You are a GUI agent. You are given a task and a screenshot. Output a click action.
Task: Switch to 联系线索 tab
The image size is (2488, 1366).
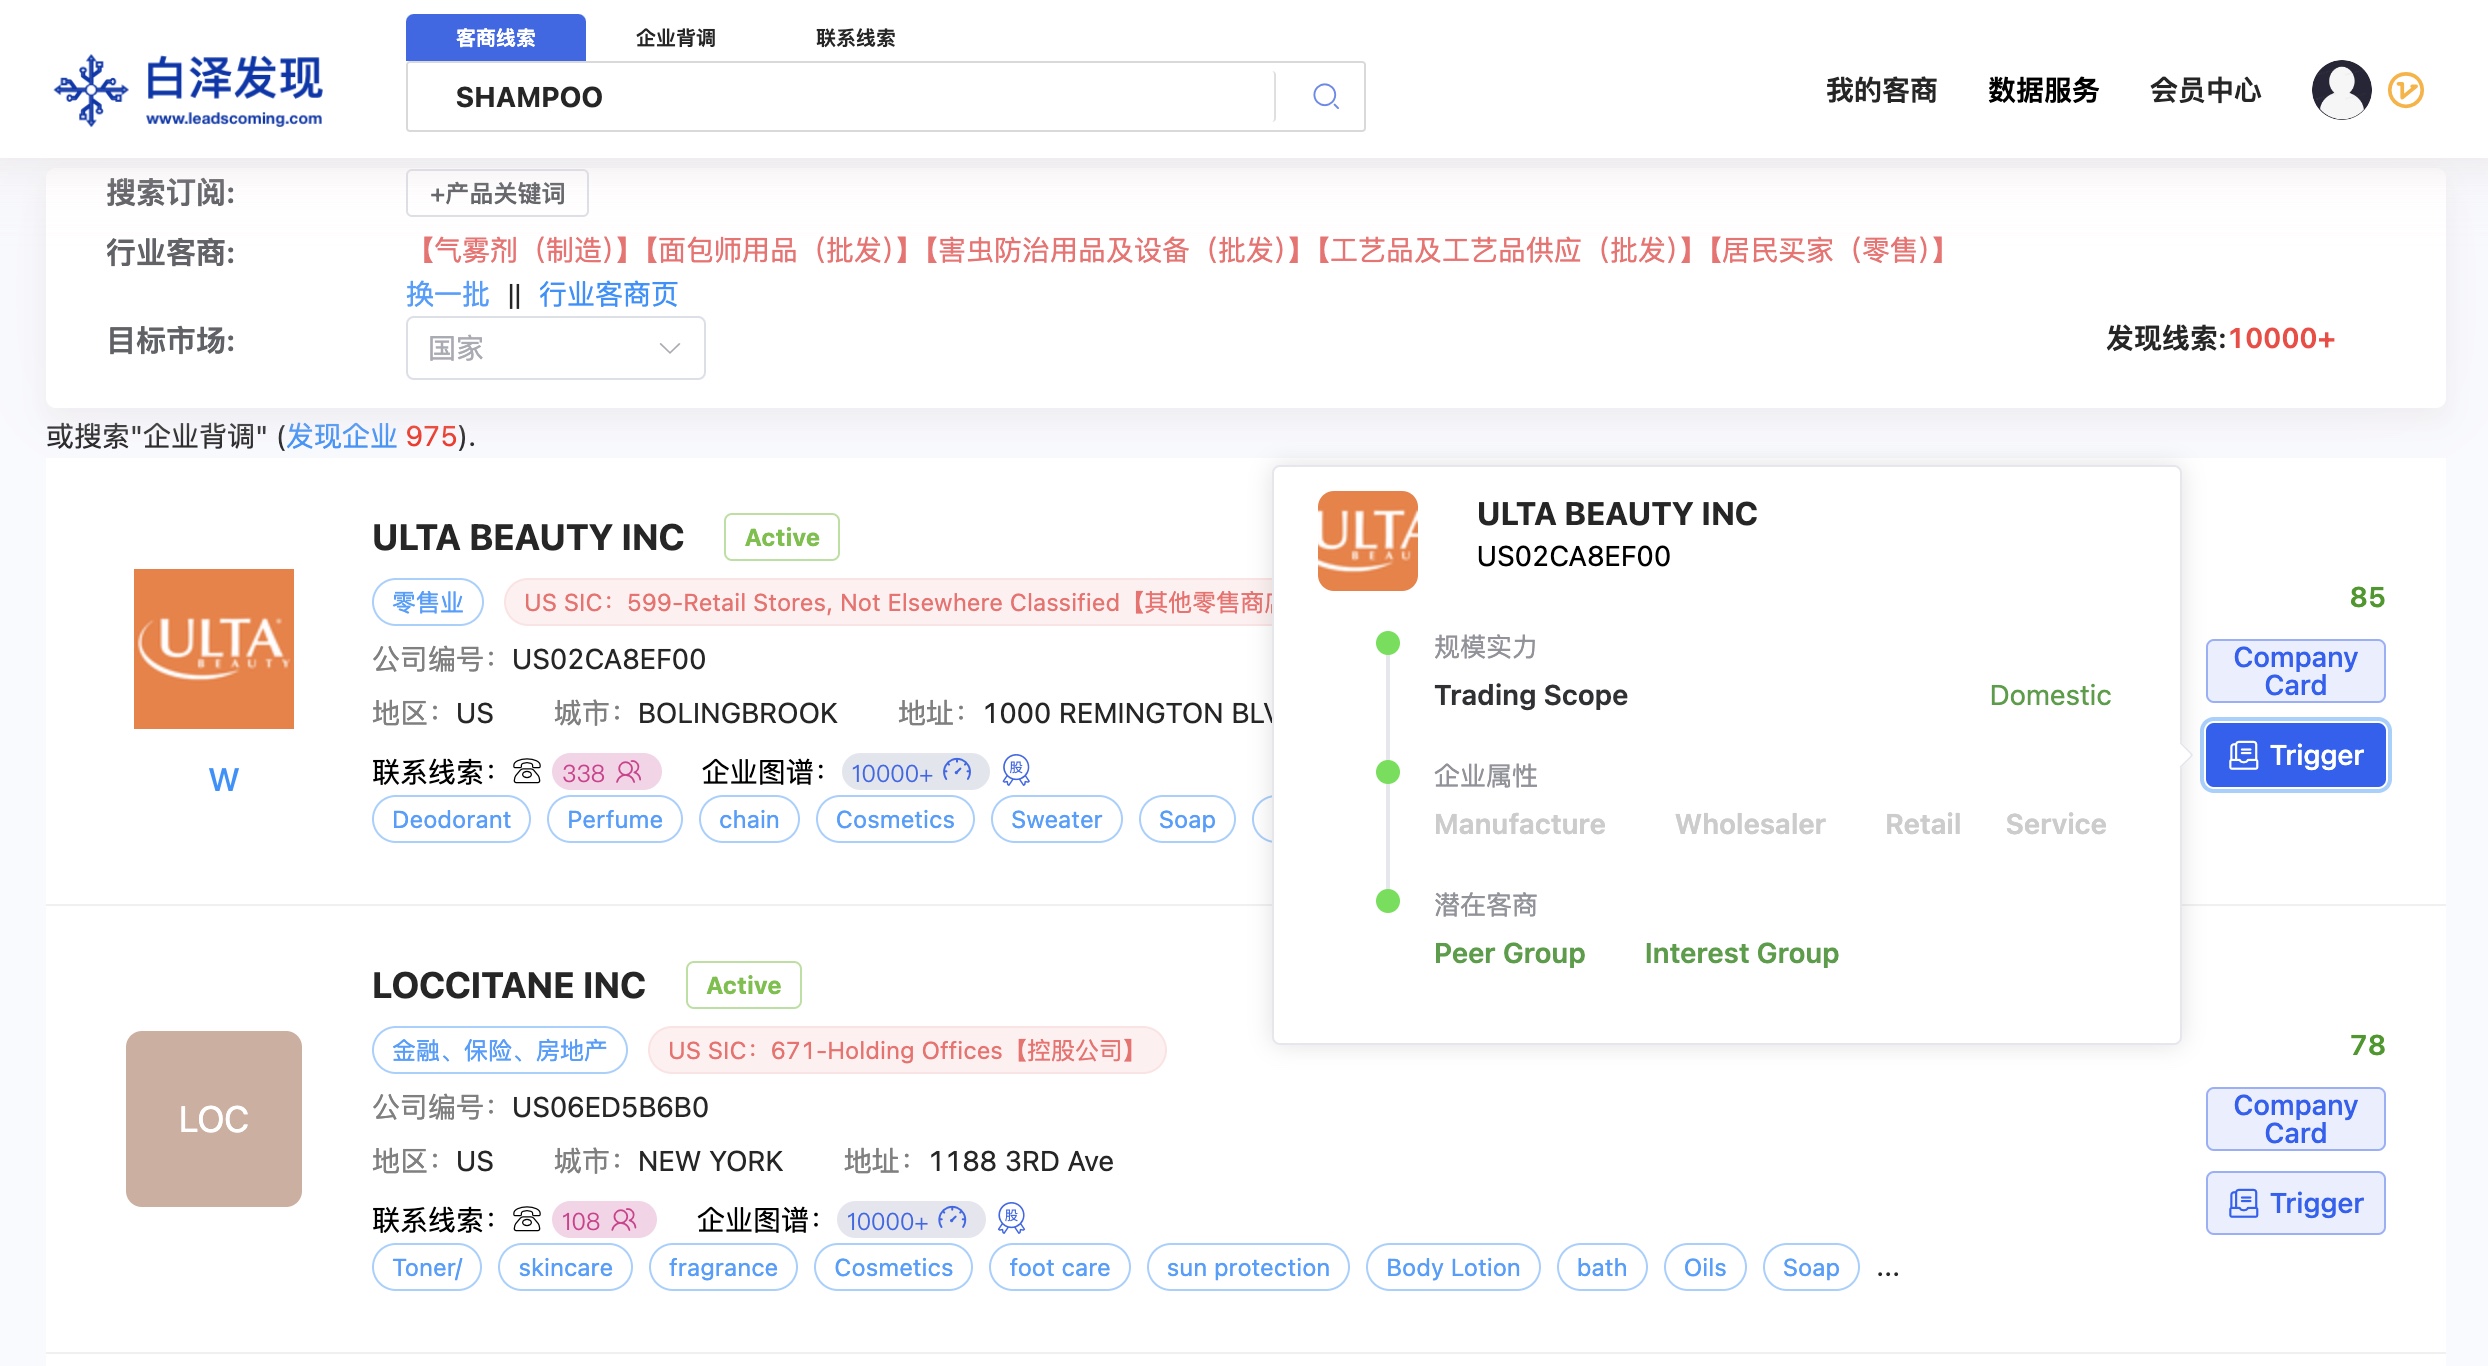tap(855, 38)
